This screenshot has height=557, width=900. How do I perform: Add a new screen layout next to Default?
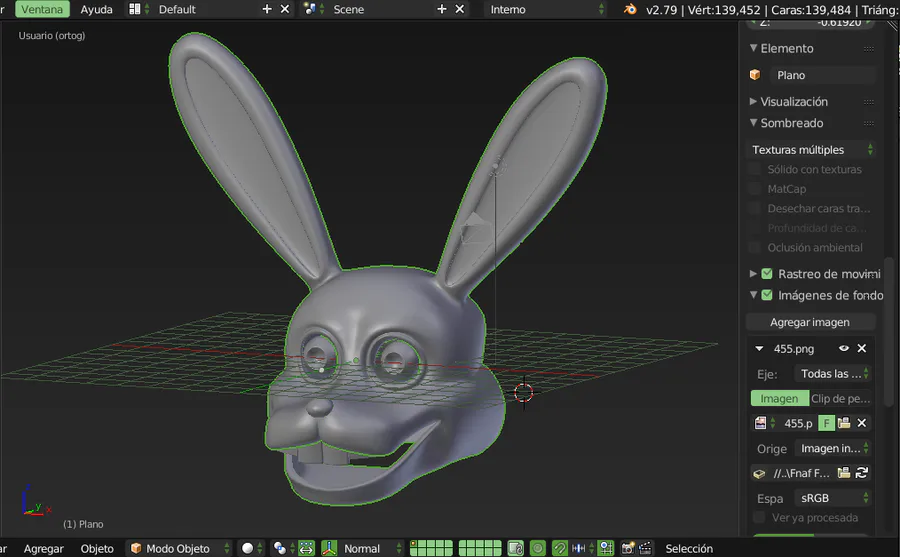pos(267,9)
